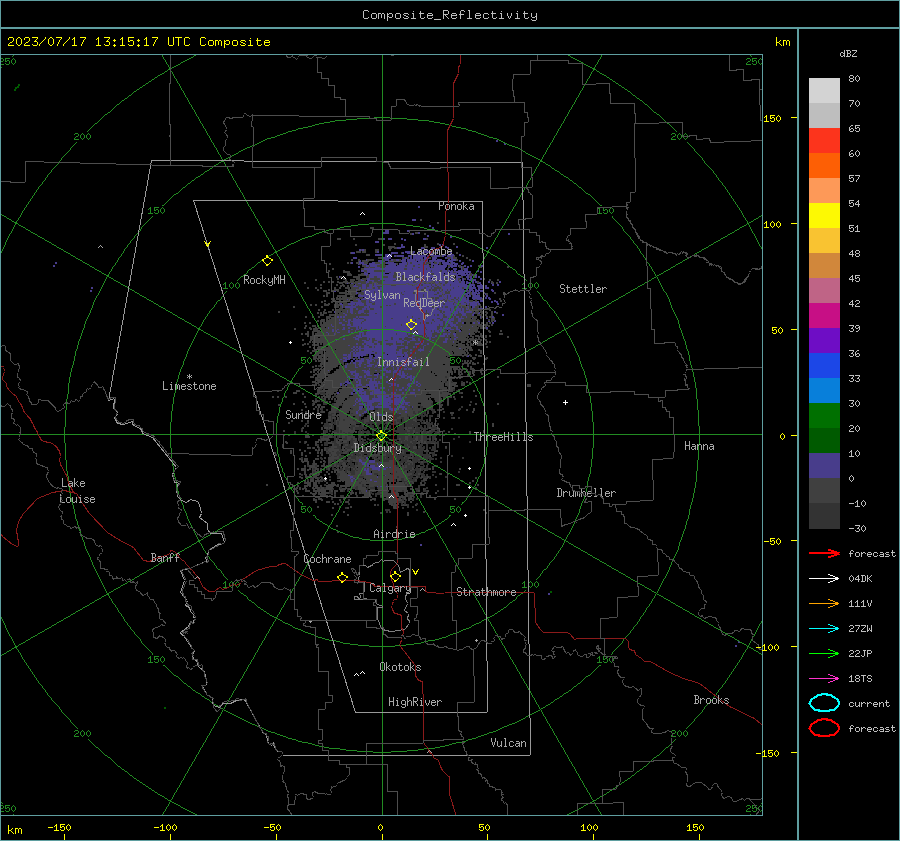The width and height of the screenshot is (900, 841).
Task: Click the Limestone label
Action: coord(189,386)
